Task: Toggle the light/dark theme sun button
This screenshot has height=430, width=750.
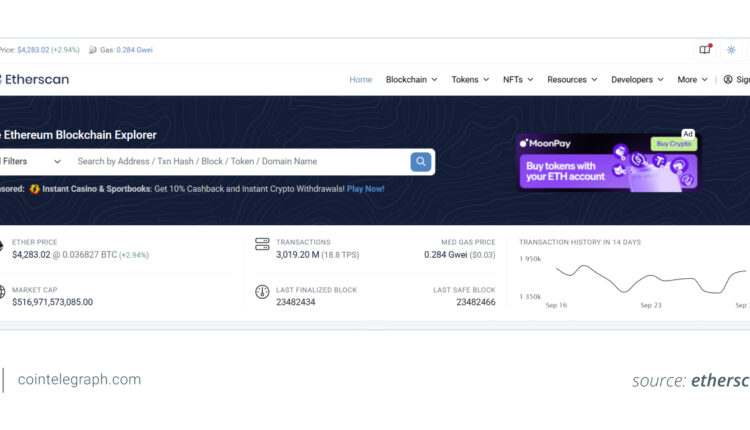Action: click(x=731, y=49)
